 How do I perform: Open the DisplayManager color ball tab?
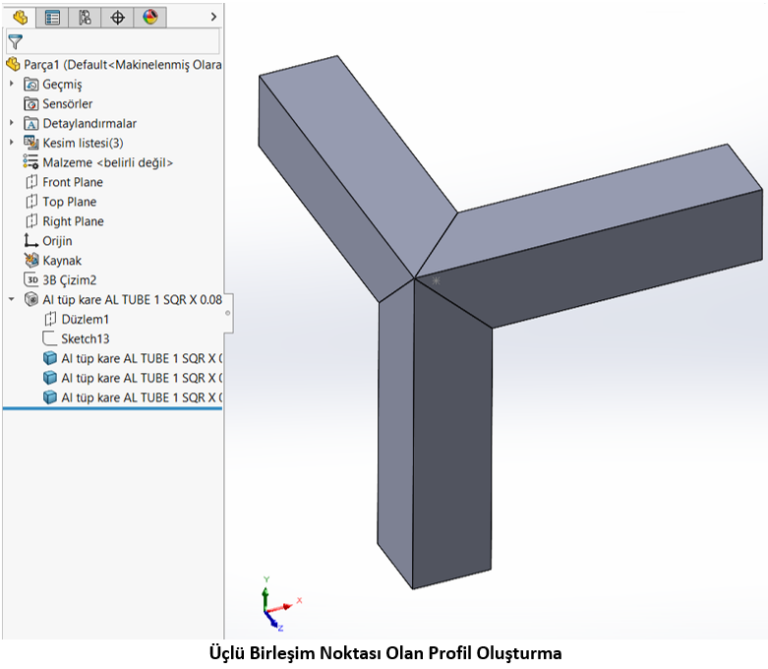[150, 17]
